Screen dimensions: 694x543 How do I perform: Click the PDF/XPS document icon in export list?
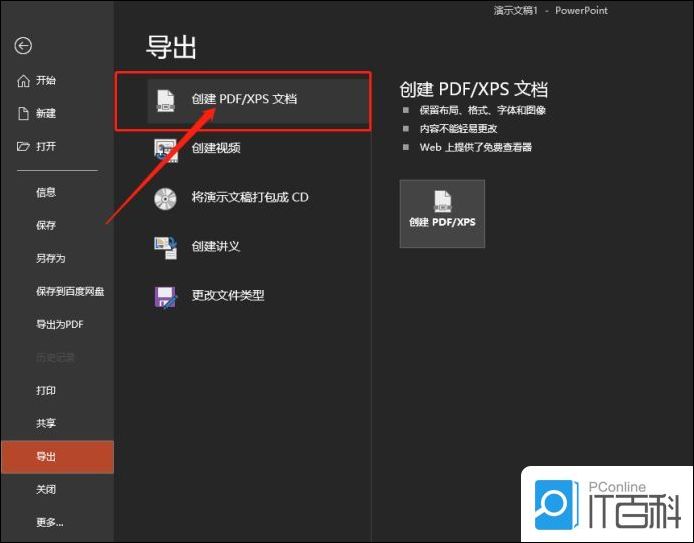[x=166, y=100]
